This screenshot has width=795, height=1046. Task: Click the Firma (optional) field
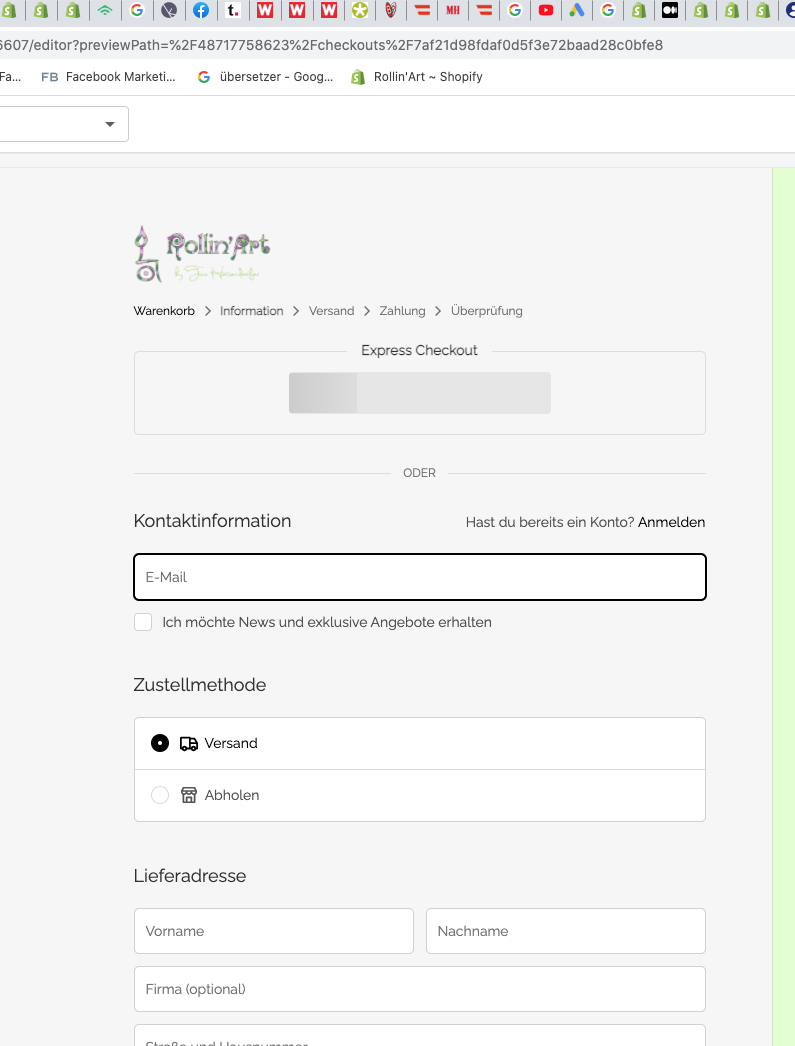click(x=419, y=989)
